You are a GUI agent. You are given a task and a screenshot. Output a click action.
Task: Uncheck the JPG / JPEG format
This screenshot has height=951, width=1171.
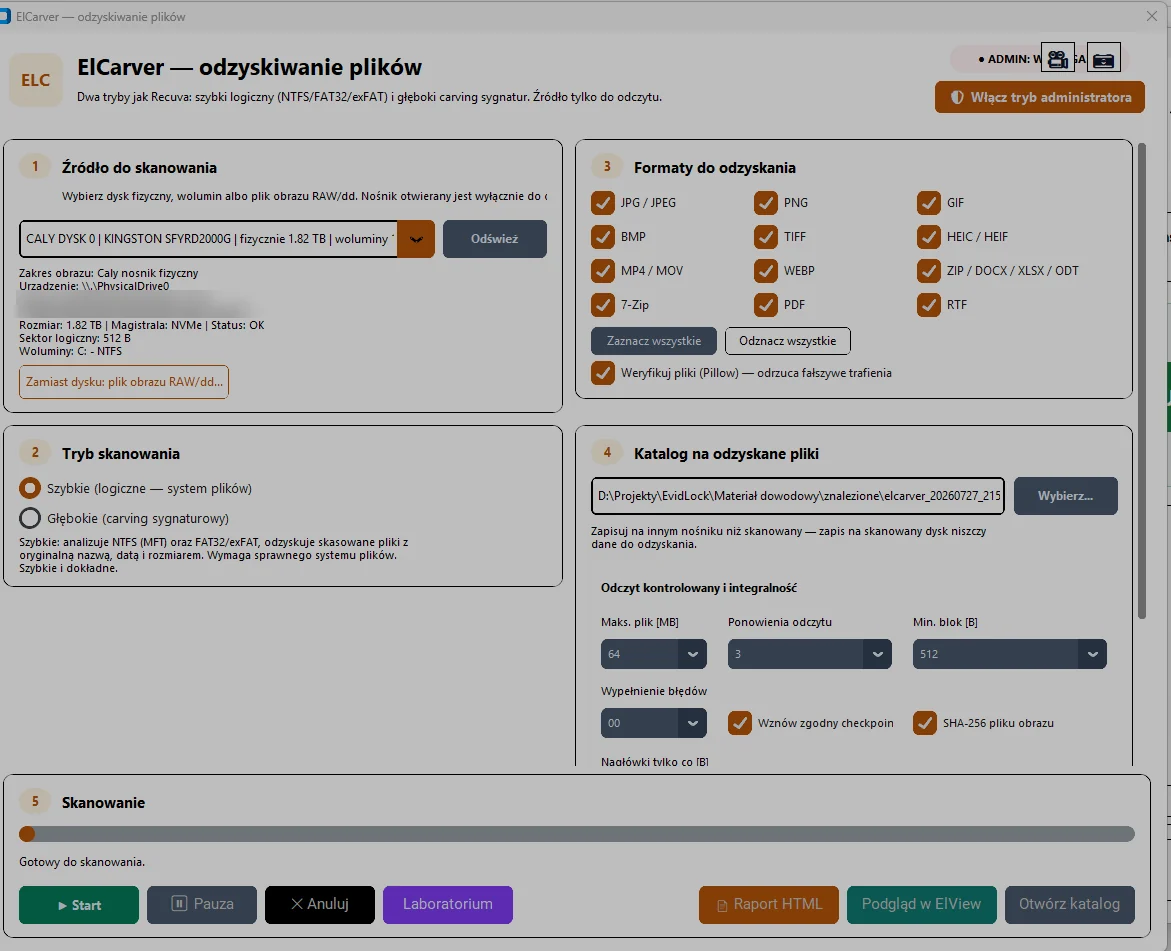click(602, 202)
